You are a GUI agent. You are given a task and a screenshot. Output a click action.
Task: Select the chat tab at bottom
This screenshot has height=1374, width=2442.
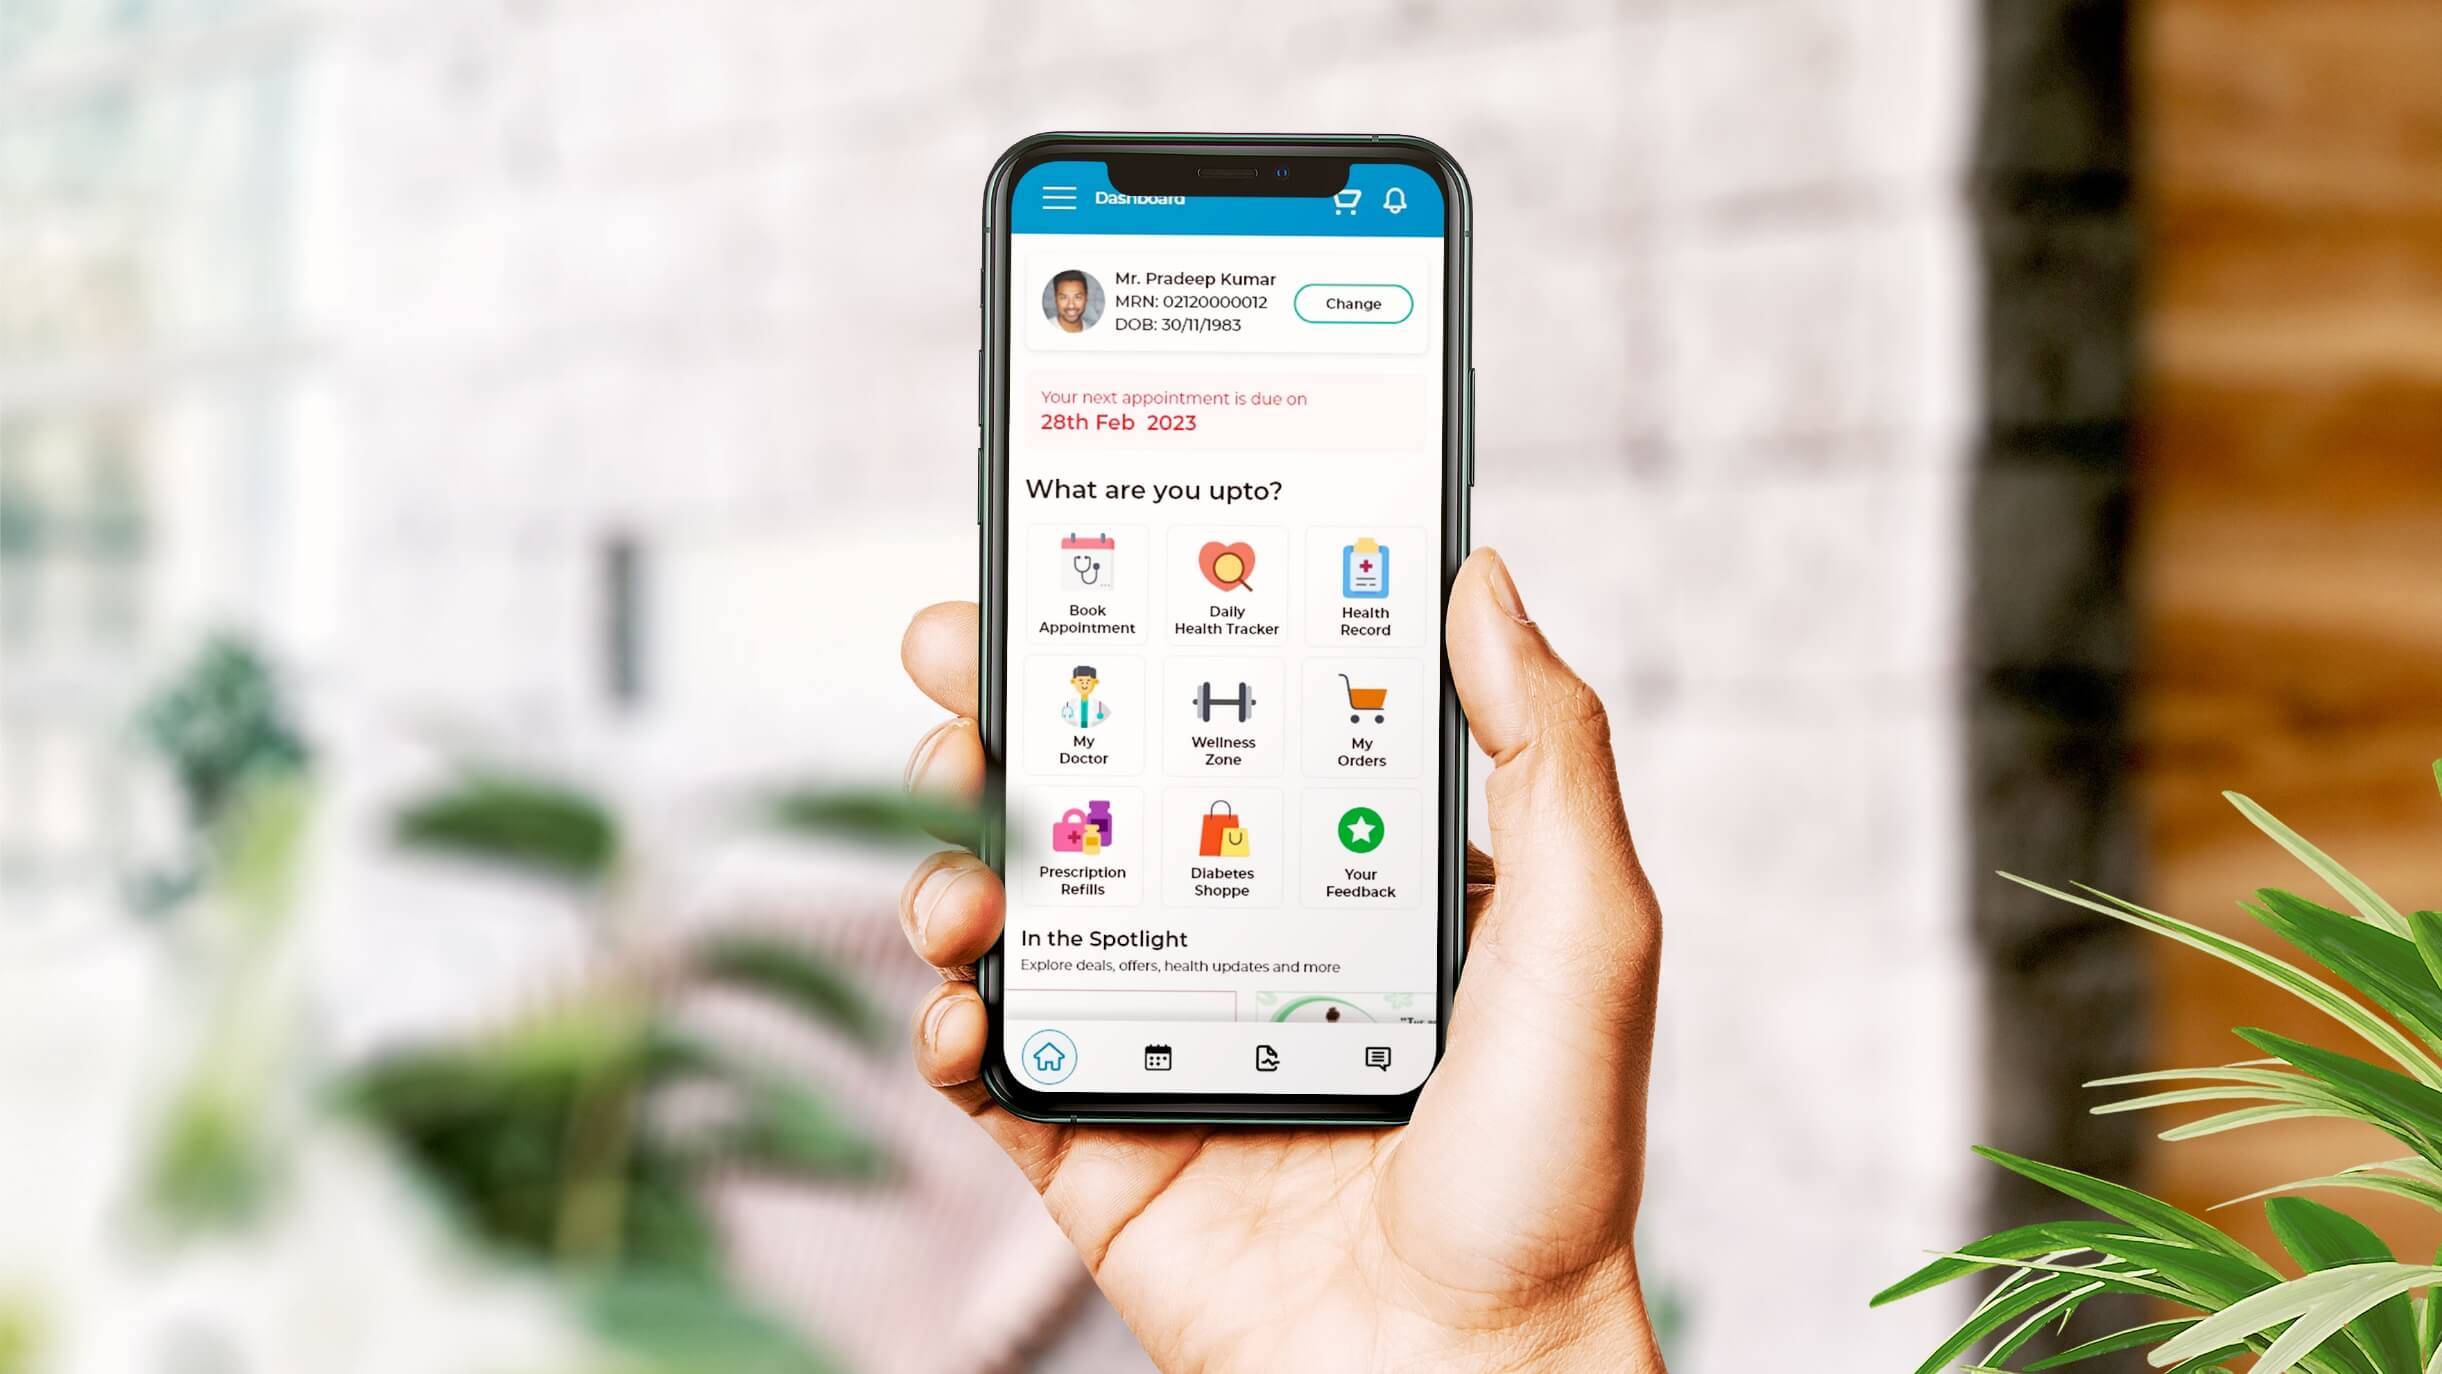(1375, 1057)
